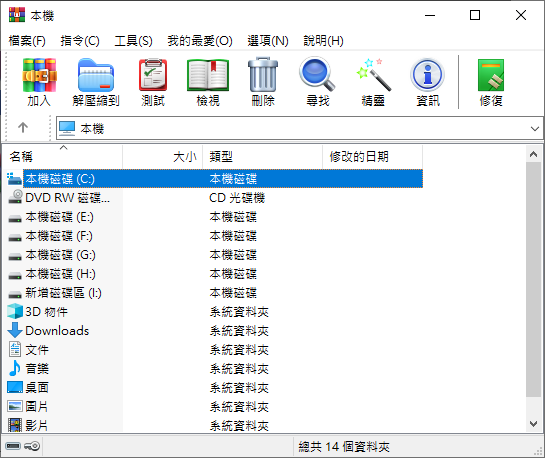The height and width of the screenshot is (458, 545).
Task: Select the DVD RW drive entry
Action: click(x=67, y=198)
